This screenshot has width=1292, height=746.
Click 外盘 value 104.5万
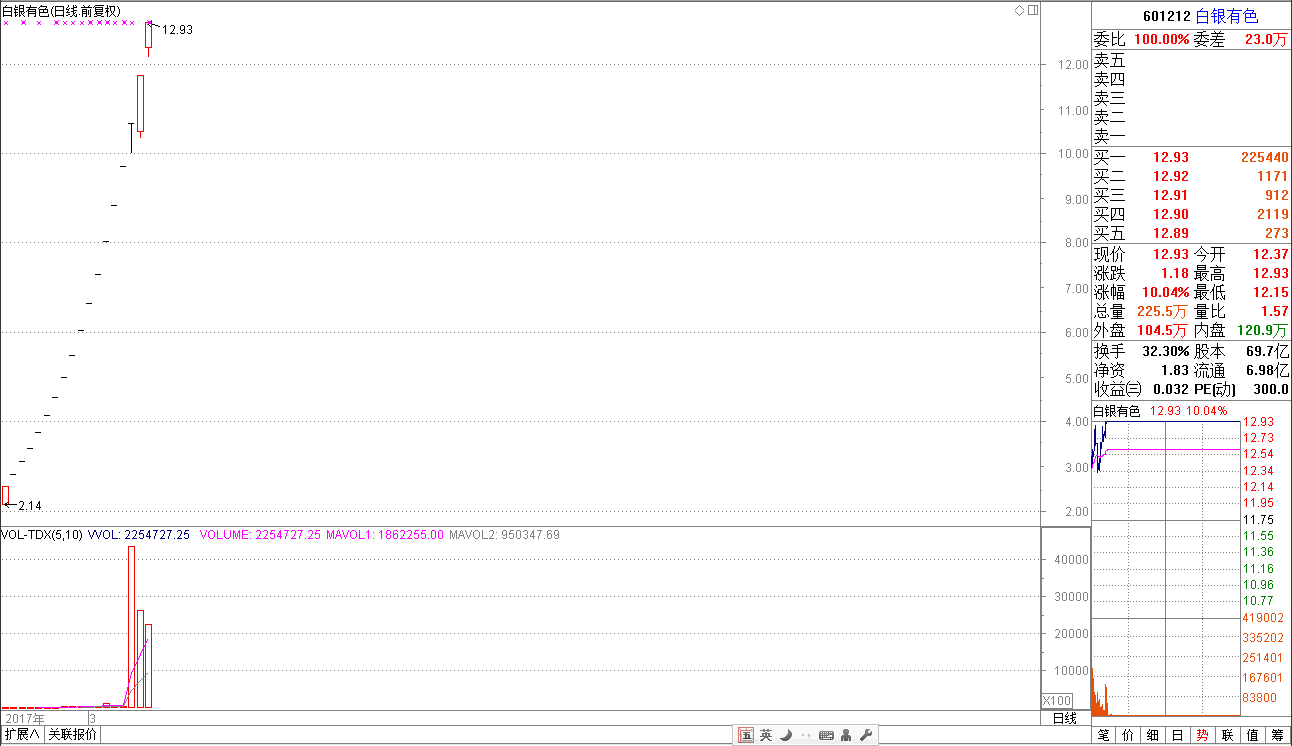pos(1163,331)
